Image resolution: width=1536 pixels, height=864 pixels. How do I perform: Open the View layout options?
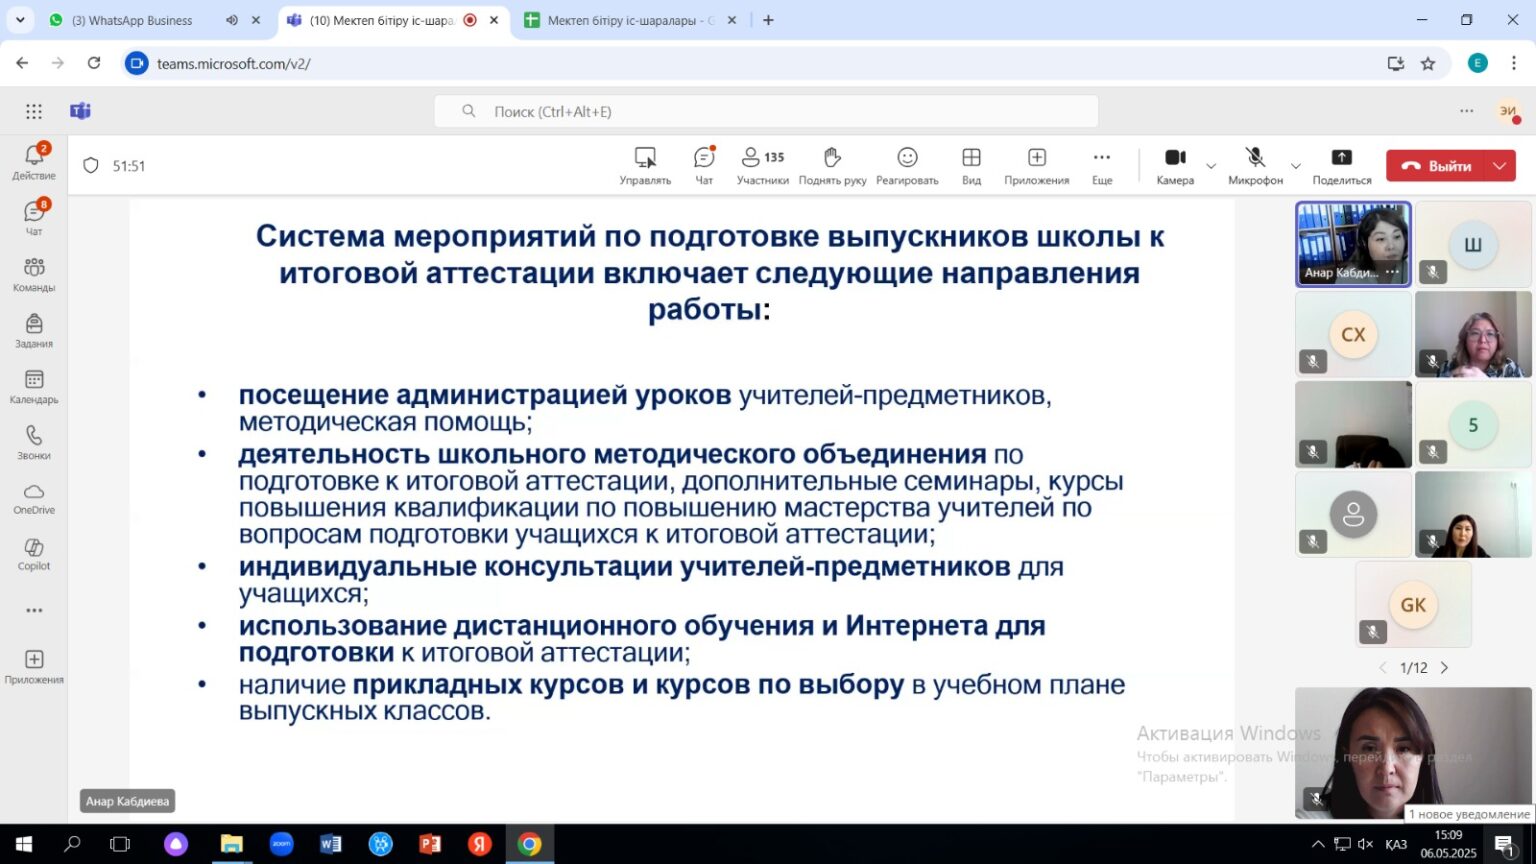click(x=971, y=165)
